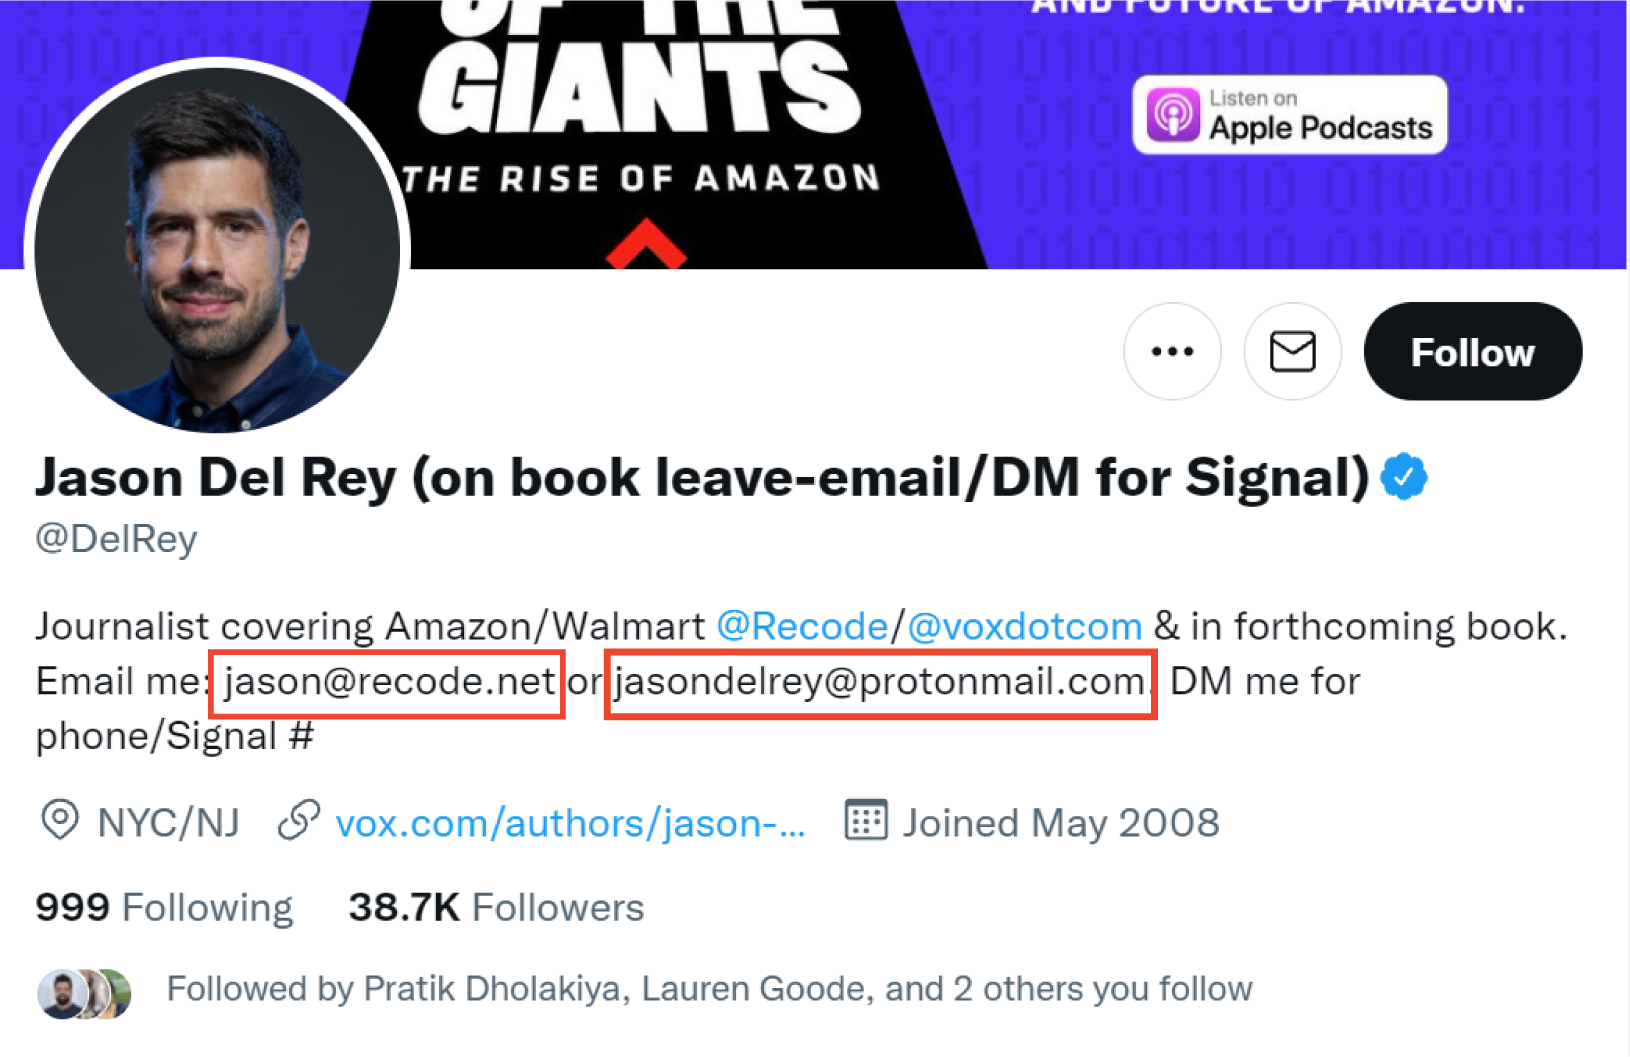Screen dimensions: 1630x1057
Task: Click the mutual followers avatar cluster
Action: [x=85, y=993]
